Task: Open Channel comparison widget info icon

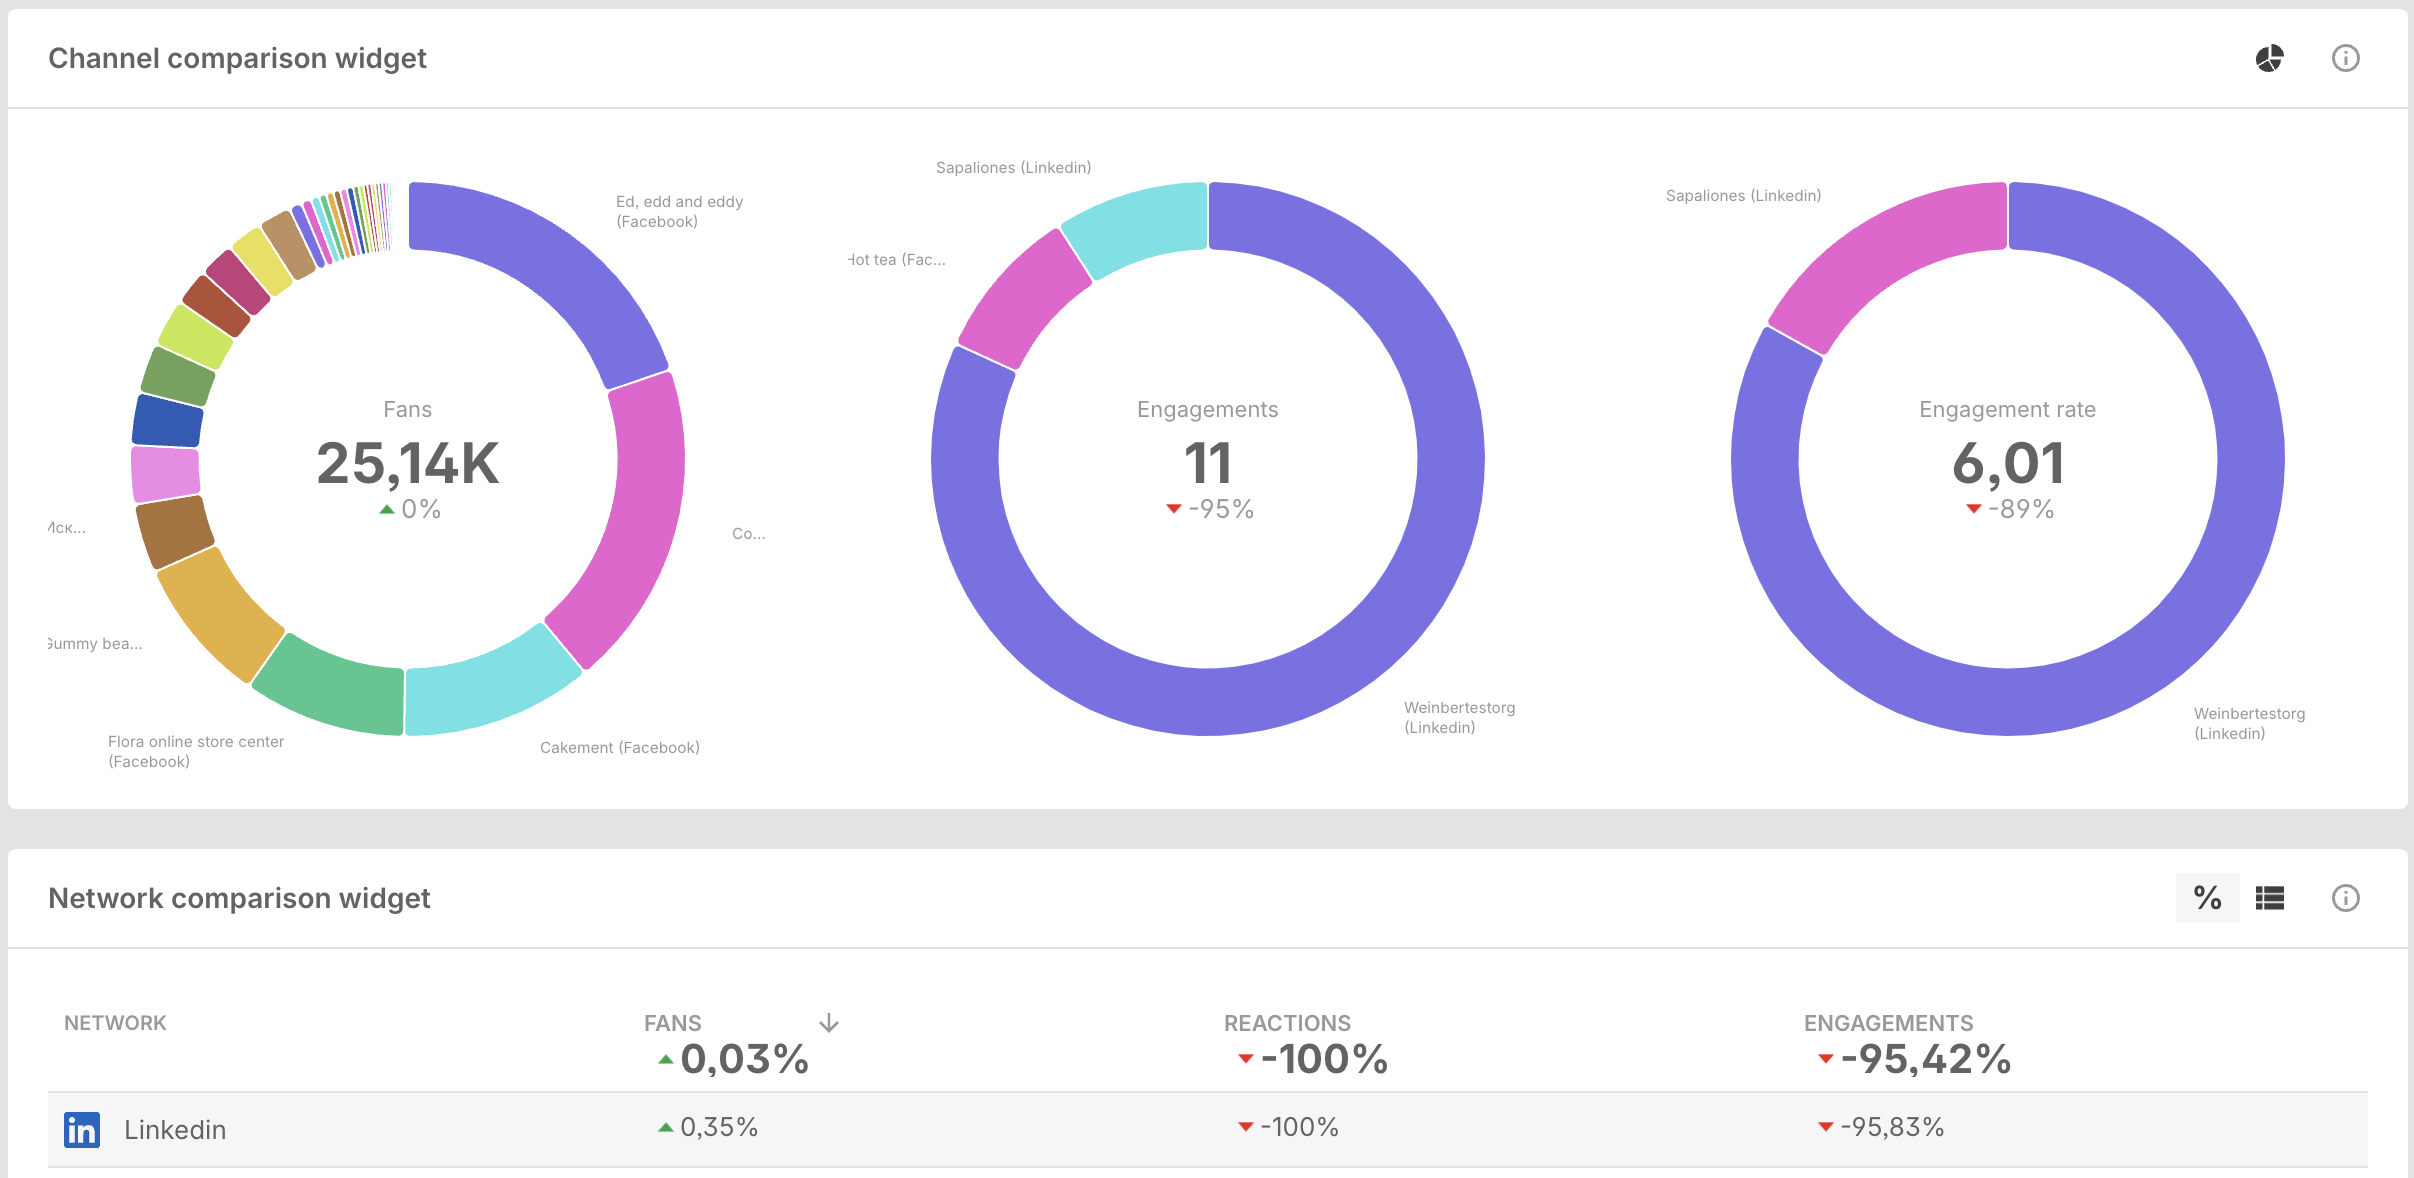Action: point(2345,59)
